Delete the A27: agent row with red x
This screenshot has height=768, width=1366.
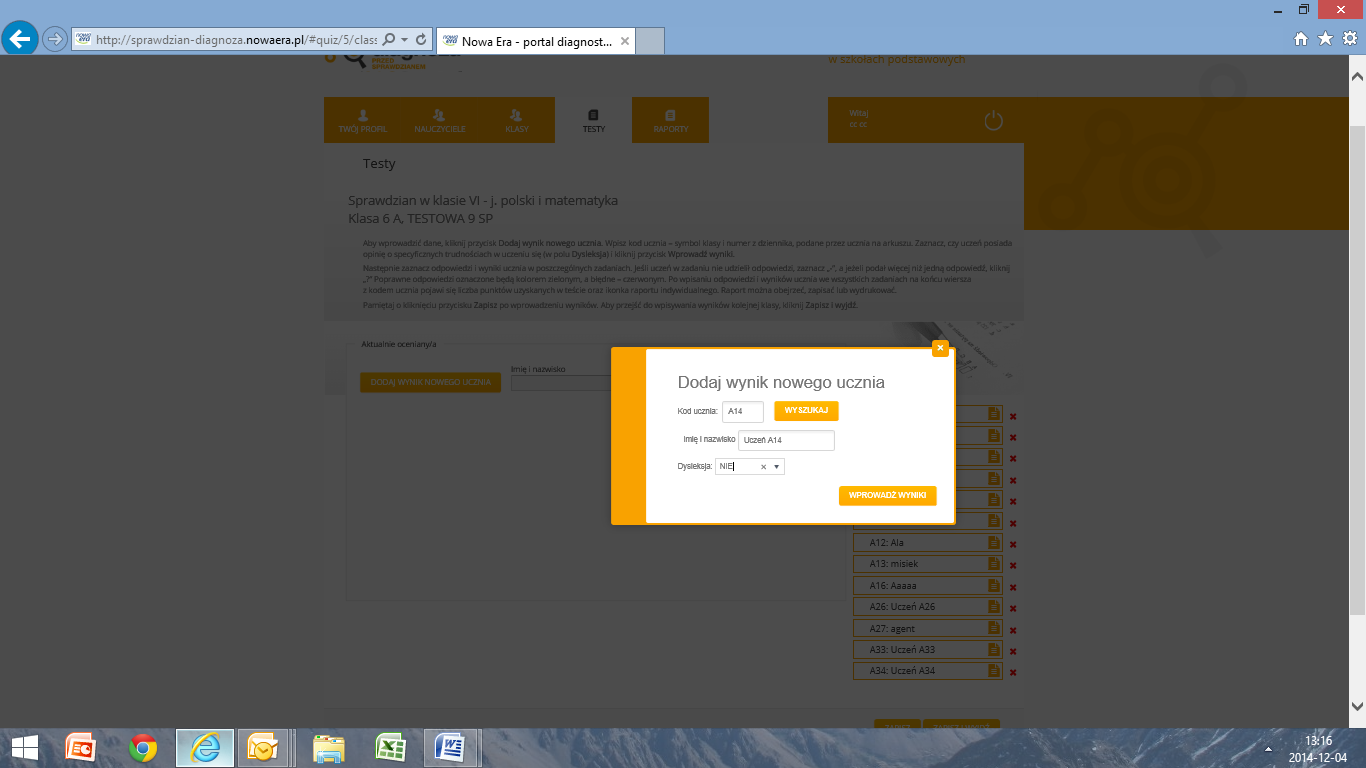pyautogui.click(x=1013, y=630)
